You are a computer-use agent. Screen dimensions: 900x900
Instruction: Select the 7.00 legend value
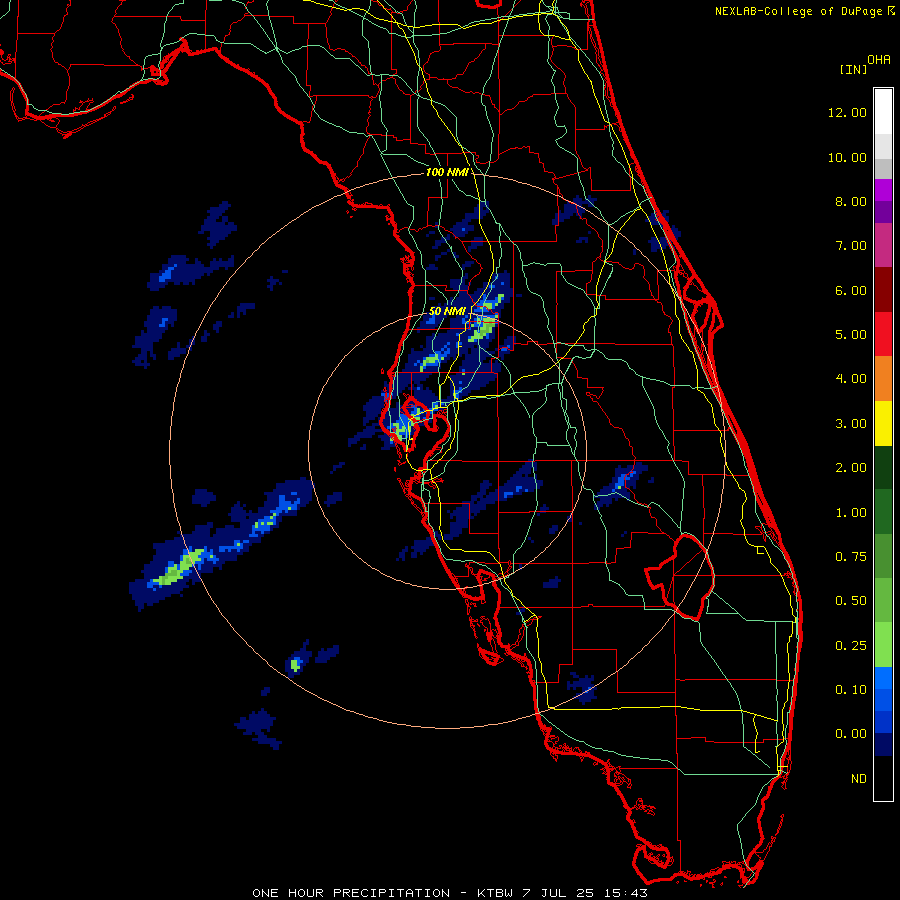pyautogui.click(x=851, y=246)
